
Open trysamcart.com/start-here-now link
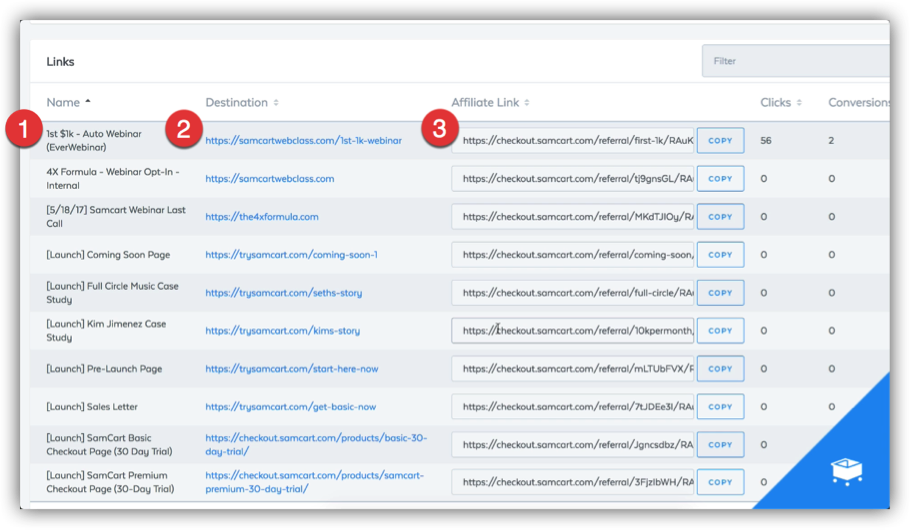pyautogui.click(x=292, y=369)
